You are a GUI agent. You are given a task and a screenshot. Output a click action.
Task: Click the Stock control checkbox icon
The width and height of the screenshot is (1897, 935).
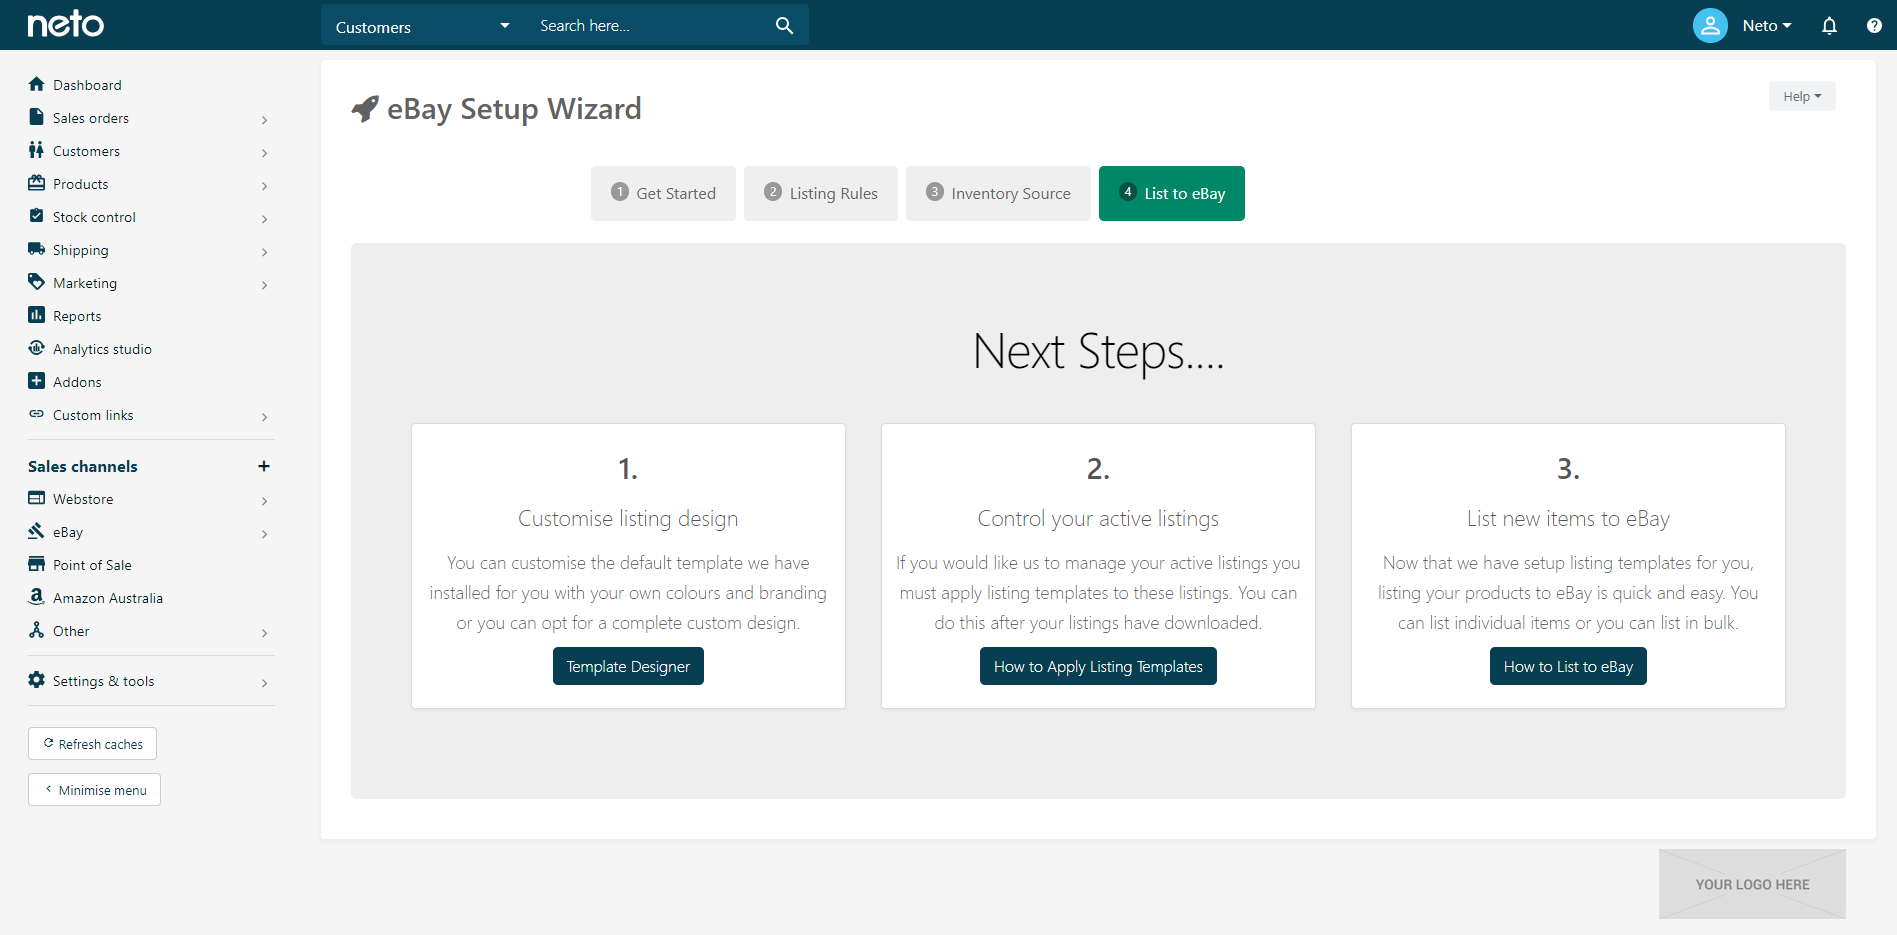pos(37,216)
